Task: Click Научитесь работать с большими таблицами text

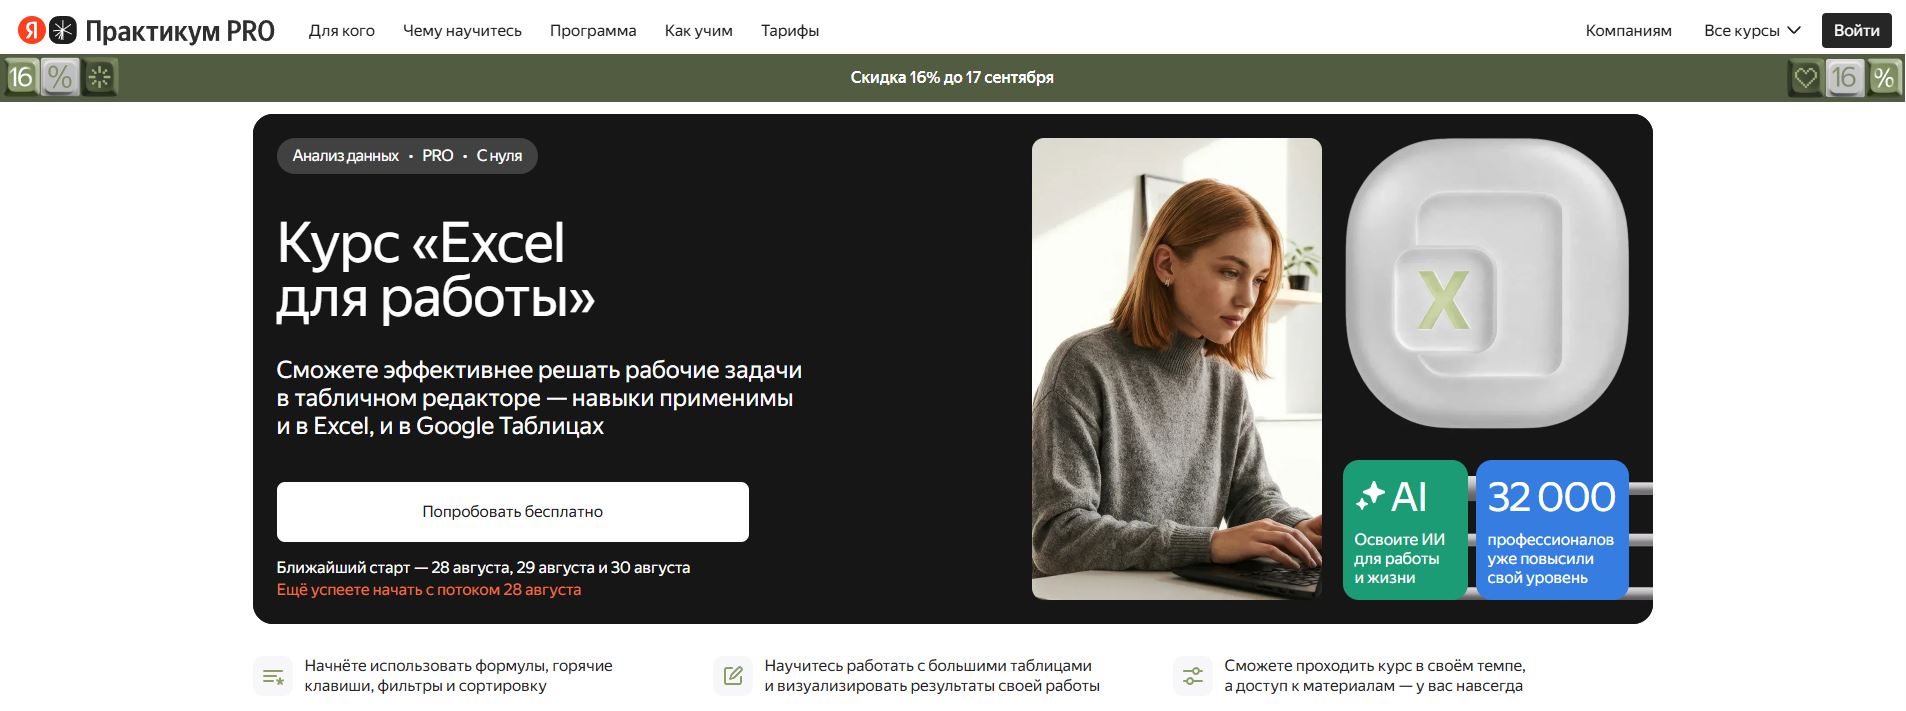Action: 932,676
